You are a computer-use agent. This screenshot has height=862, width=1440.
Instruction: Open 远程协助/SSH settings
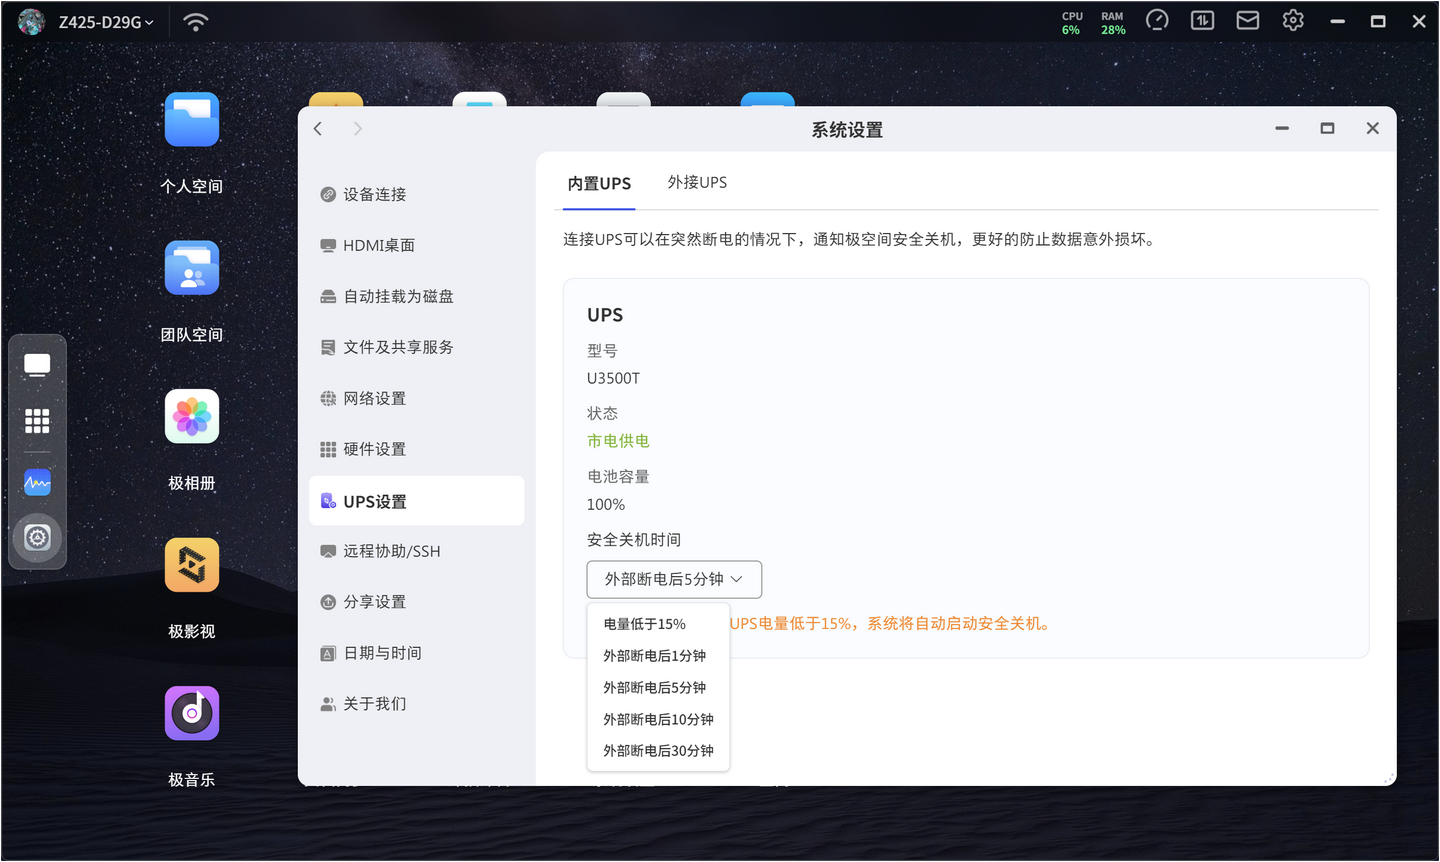coord(416,551)
